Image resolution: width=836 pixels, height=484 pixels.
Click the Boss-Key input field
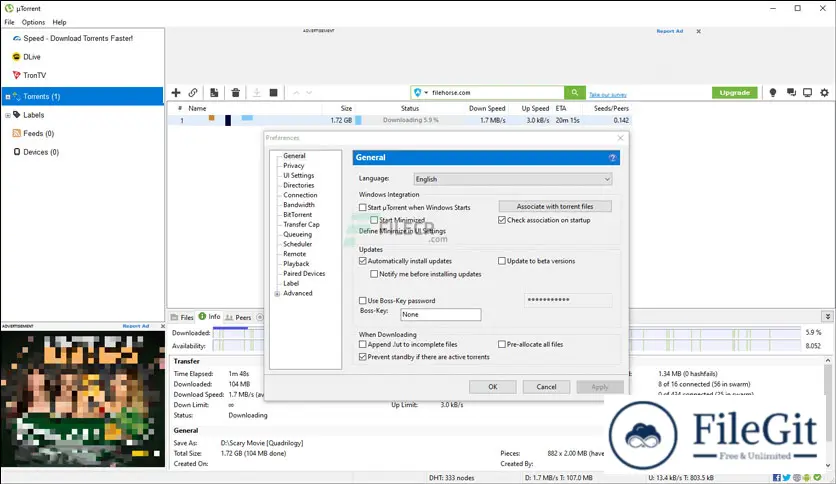[440, 314]
